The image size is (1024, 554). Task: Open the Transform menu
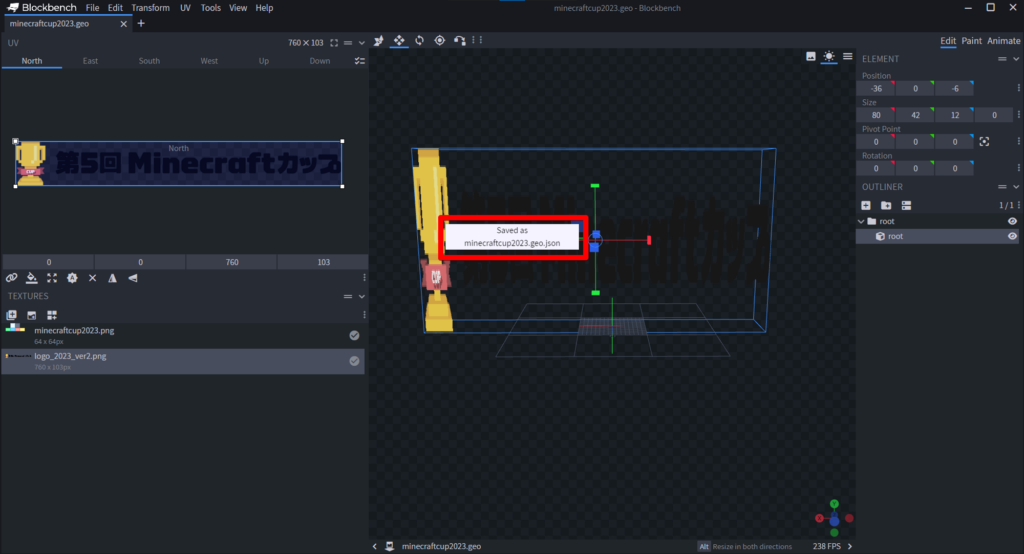[150, 8]
